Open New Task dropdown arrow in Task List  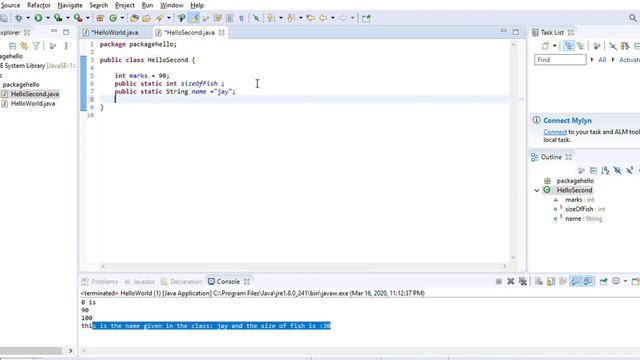[x=554, y=46]
